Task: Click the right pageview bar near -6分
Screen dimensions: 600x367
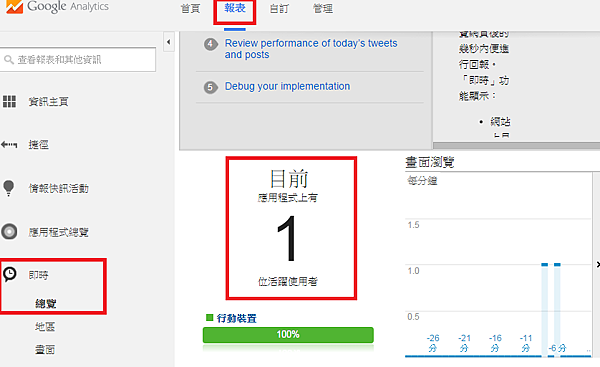Action: (x=557, y=310)
